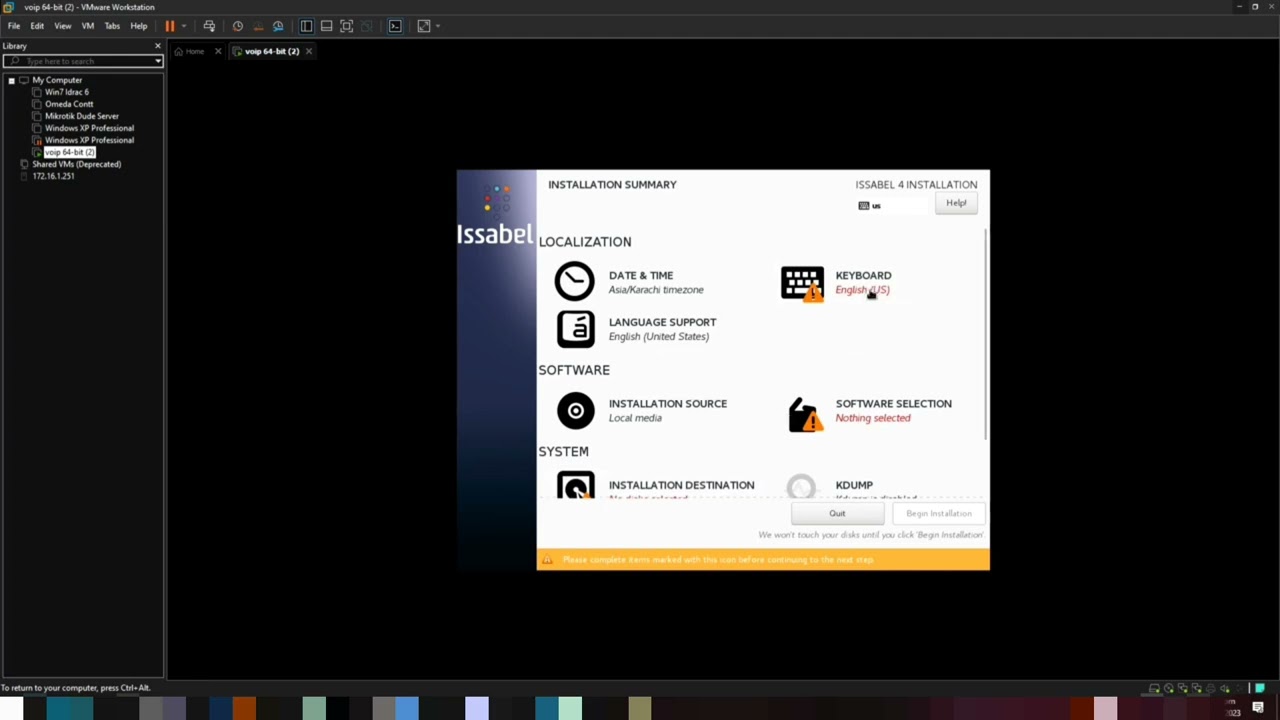Open the console view toolbar icon
This screenshot has height=720, width=1280.
click(395, 26)
